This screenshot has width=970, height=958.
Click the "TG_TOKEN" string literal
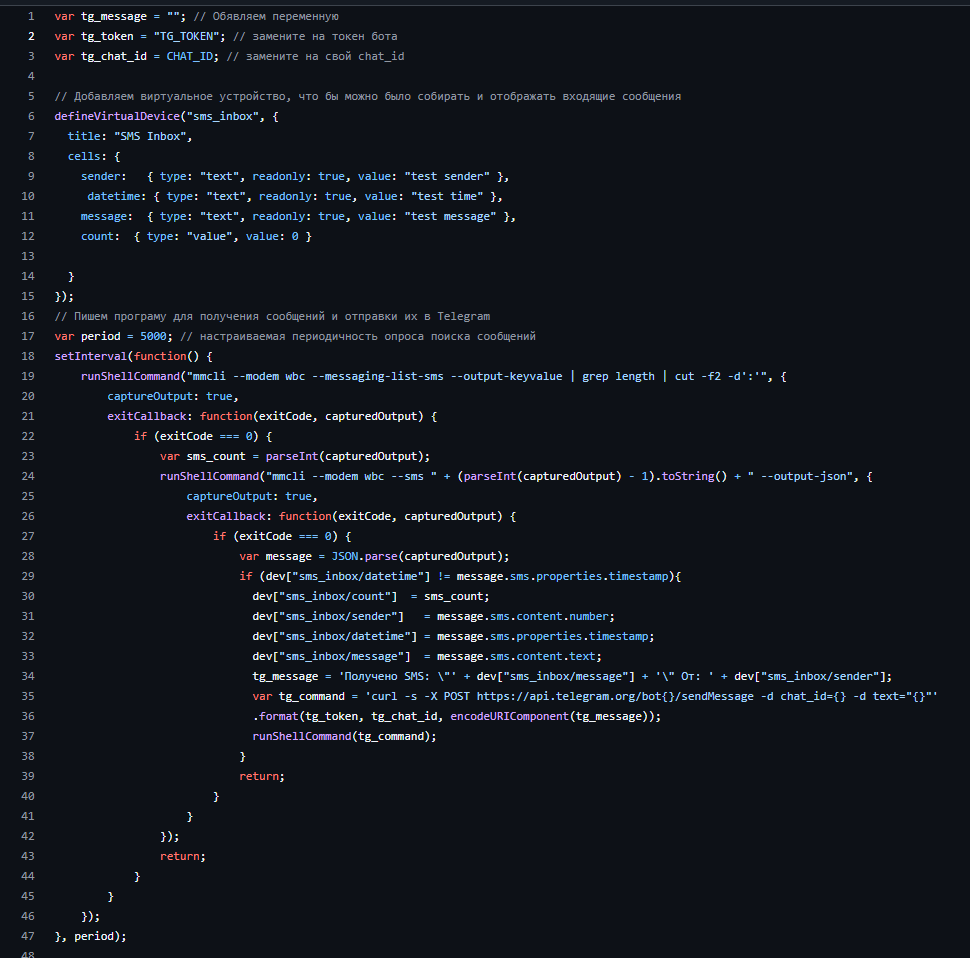click(186, 36)
